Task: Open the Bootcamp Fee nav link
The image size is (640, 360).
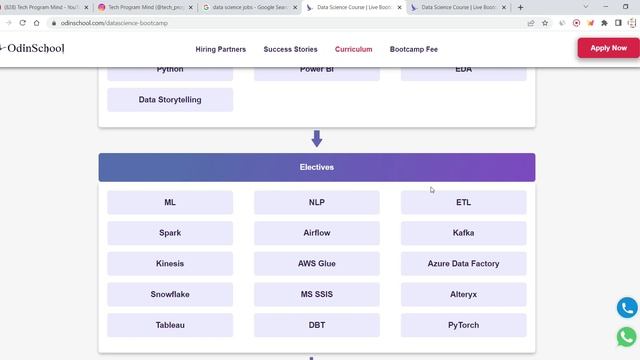Action: tap(413, 49)
